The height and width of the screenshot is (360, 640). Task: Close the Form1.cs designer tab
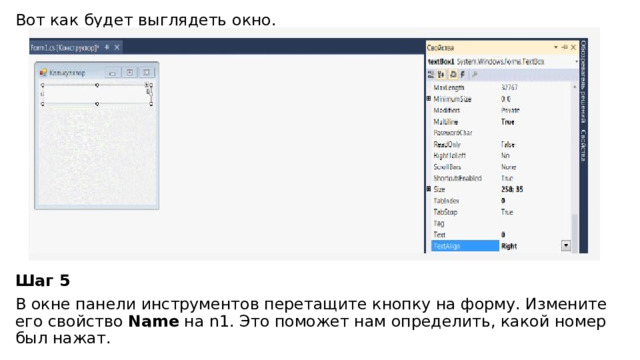(x=117, y=47)
